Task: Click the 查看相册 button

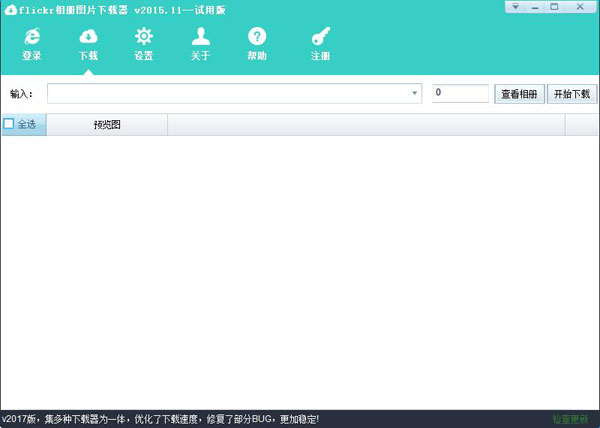Action: click(519, 94)
